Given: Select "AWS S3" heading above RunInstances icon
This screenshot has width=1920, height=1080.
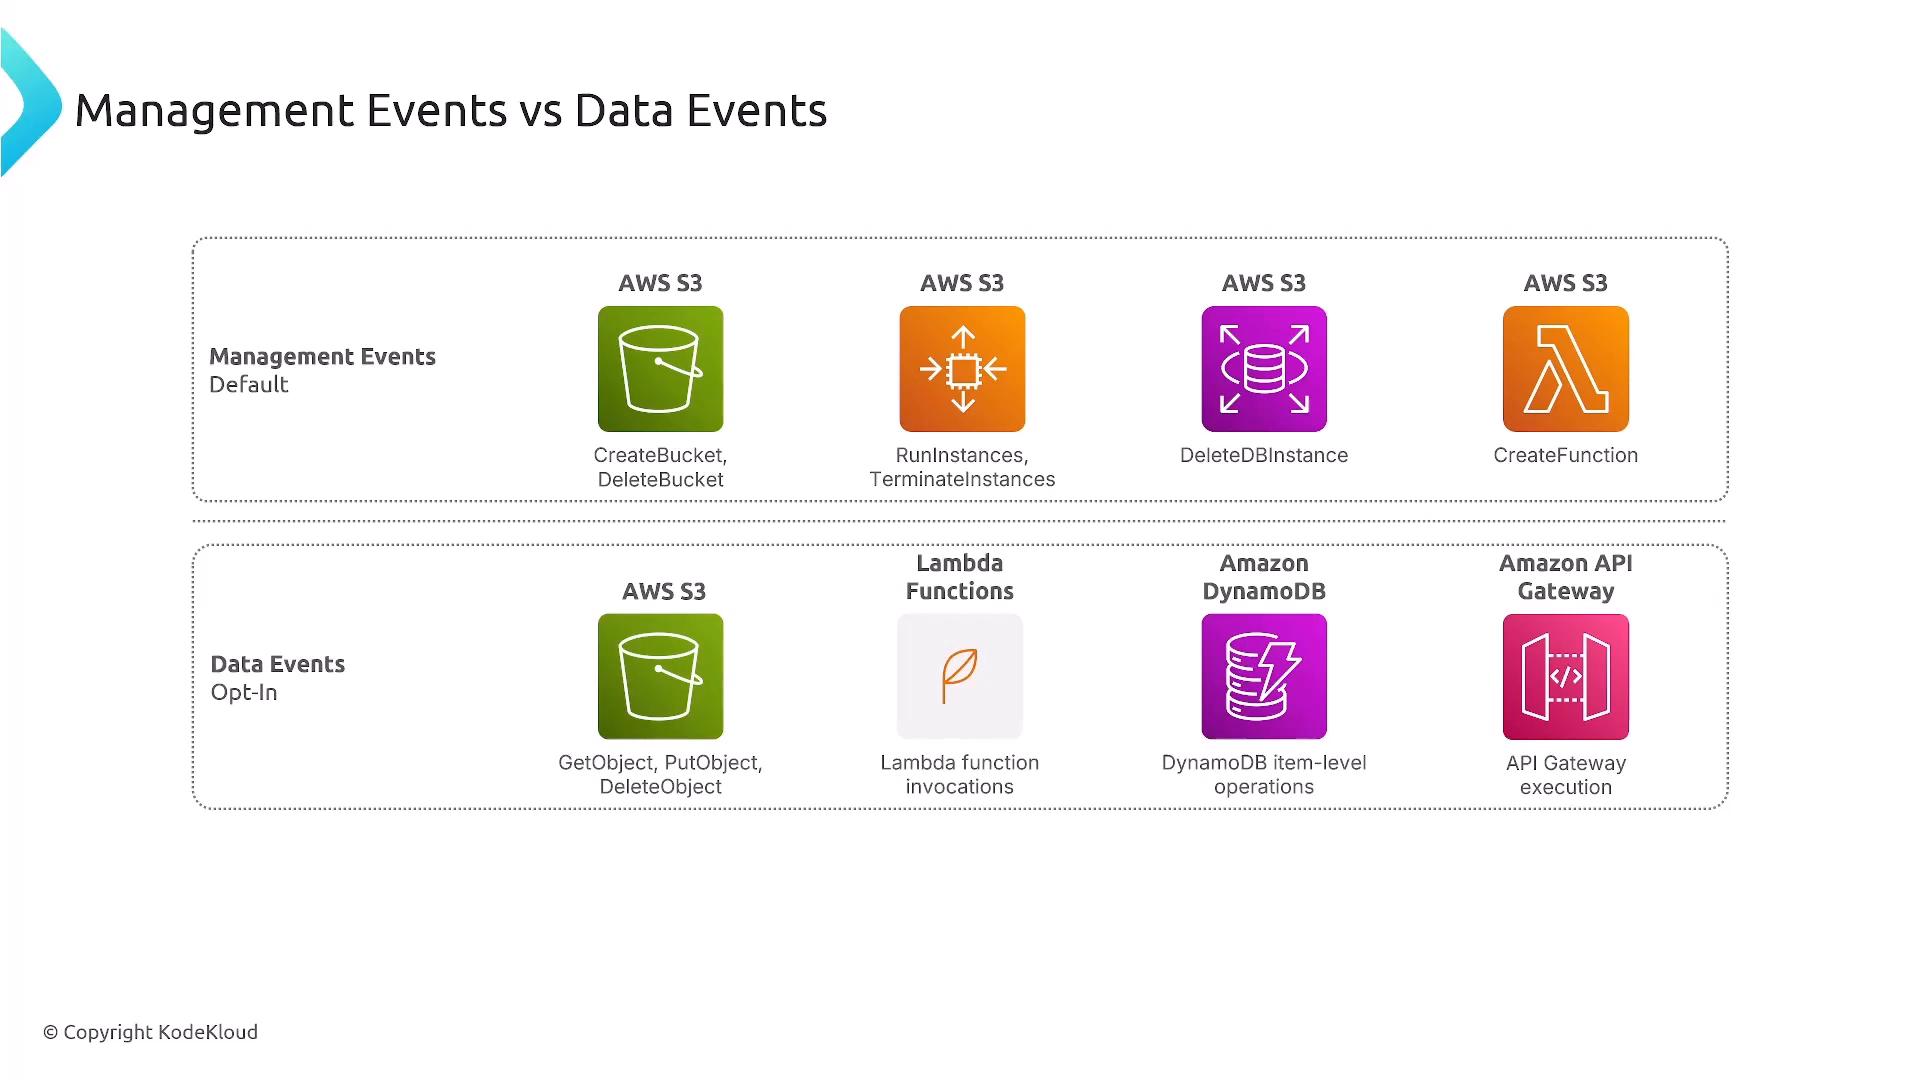Looking at the screenshot, I should pos(962,283).
